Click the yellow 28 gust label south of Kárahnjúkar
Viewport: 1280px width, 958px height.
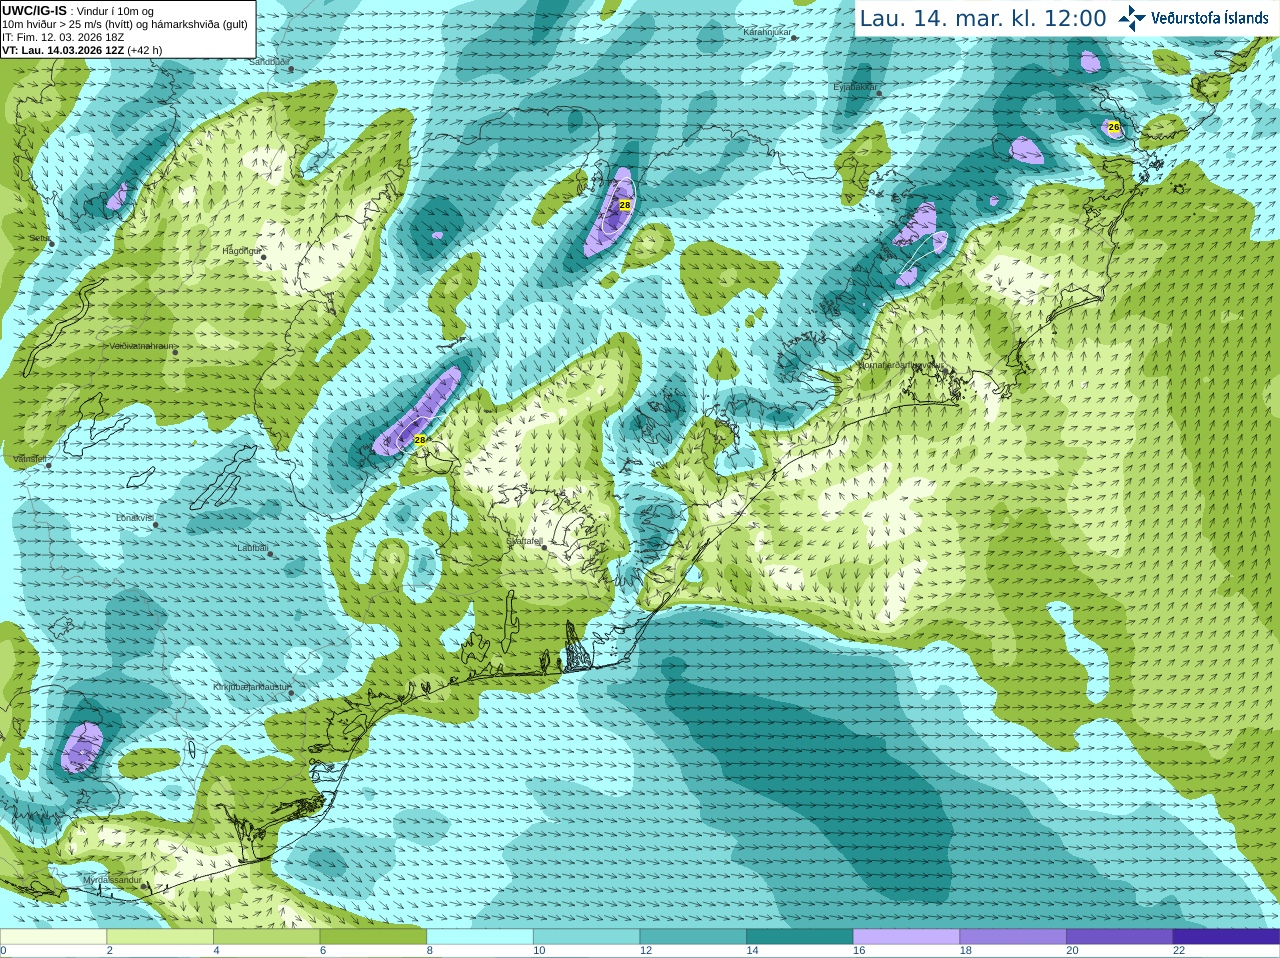(625, 204)
